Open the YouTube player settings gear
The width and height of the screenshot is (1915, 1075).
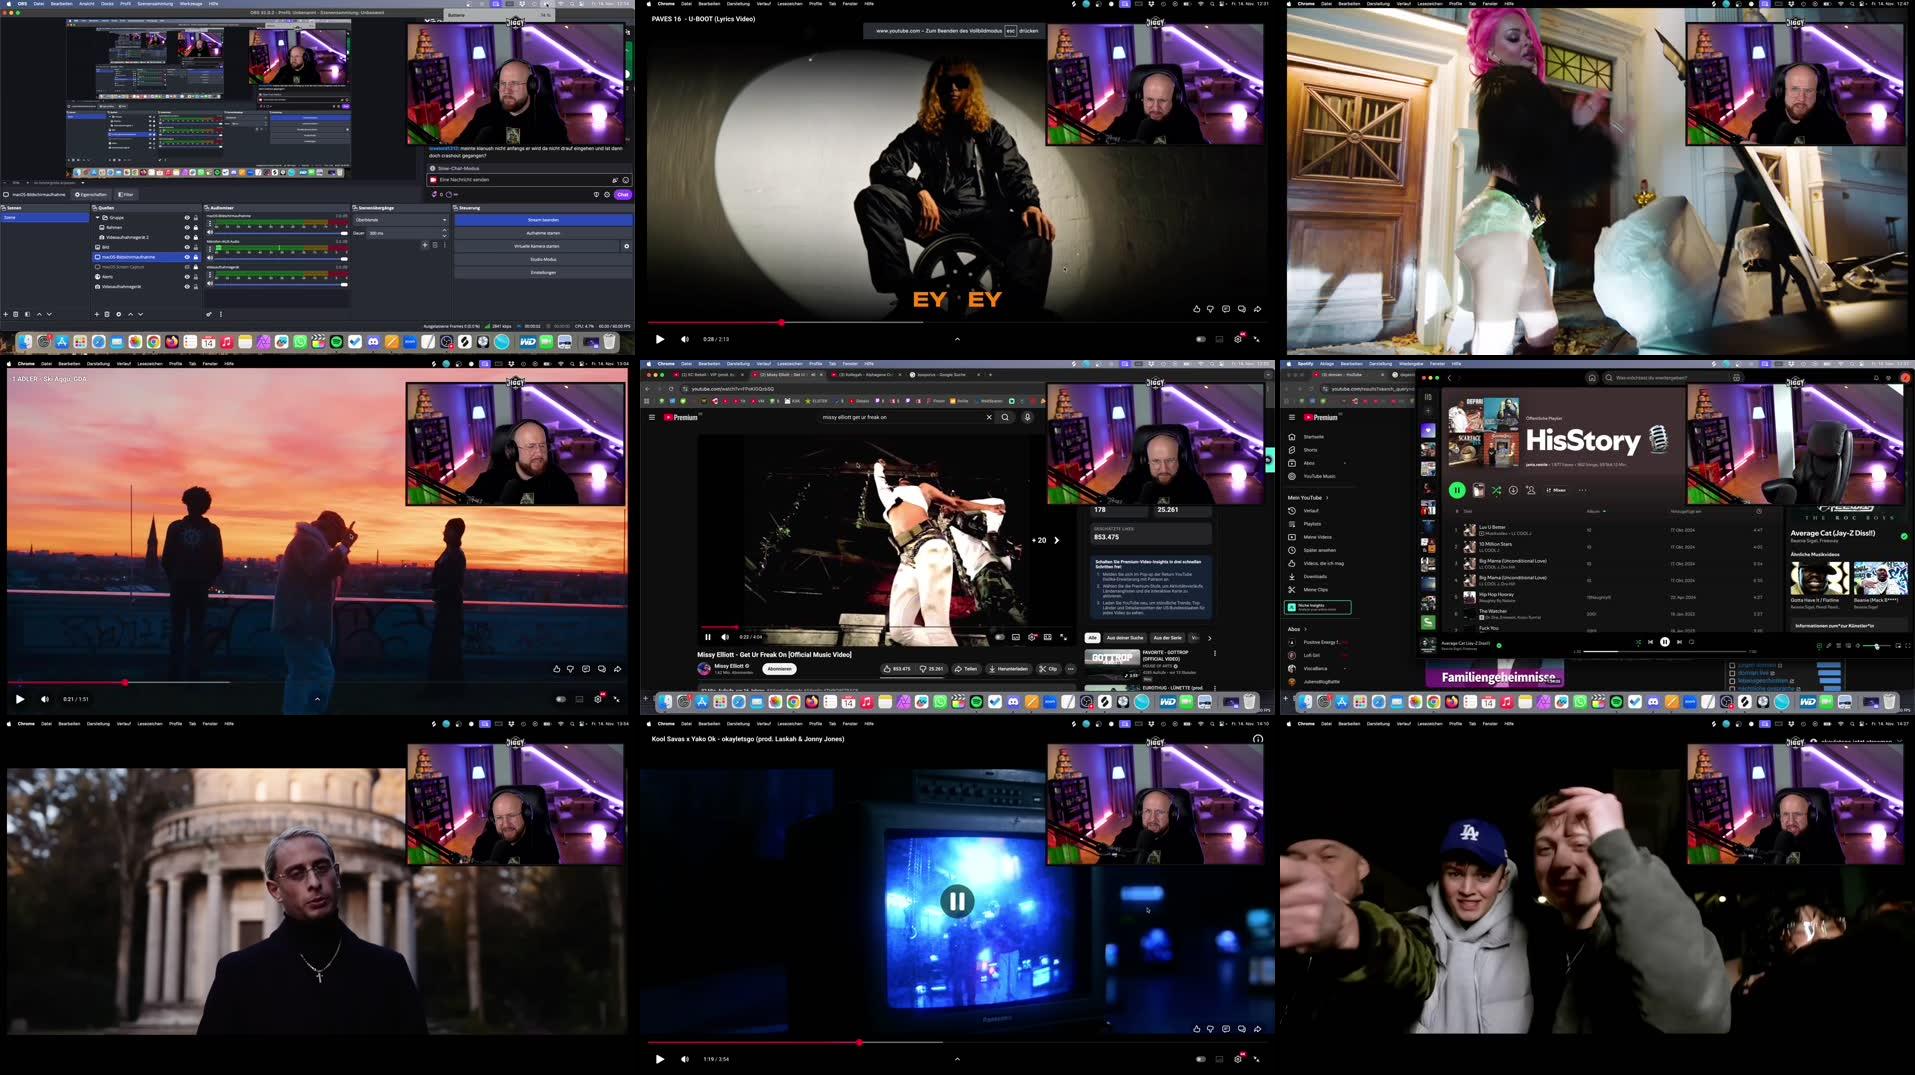[1032, 637]
